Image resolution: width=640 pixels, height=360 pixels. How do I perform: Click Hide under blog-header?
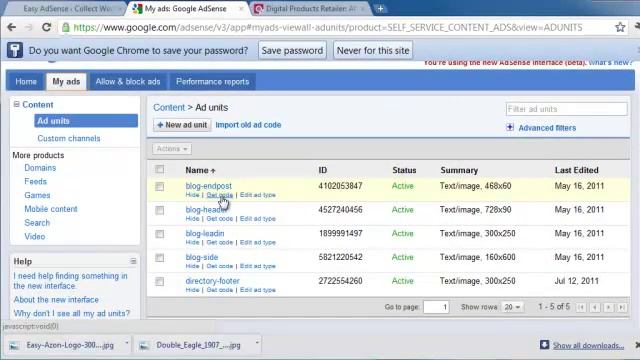coord(192,219)
